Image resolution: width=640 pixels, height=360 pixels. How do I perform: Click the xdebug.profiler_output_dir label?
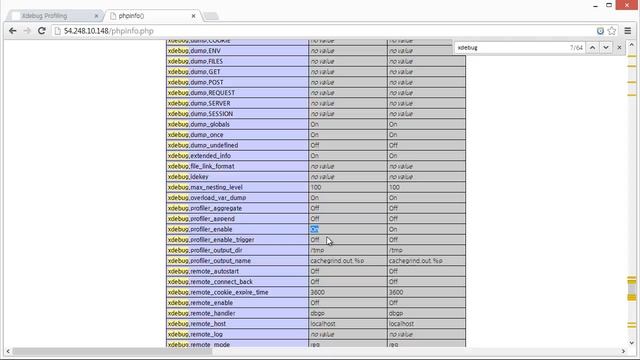(x=205, y=250)
